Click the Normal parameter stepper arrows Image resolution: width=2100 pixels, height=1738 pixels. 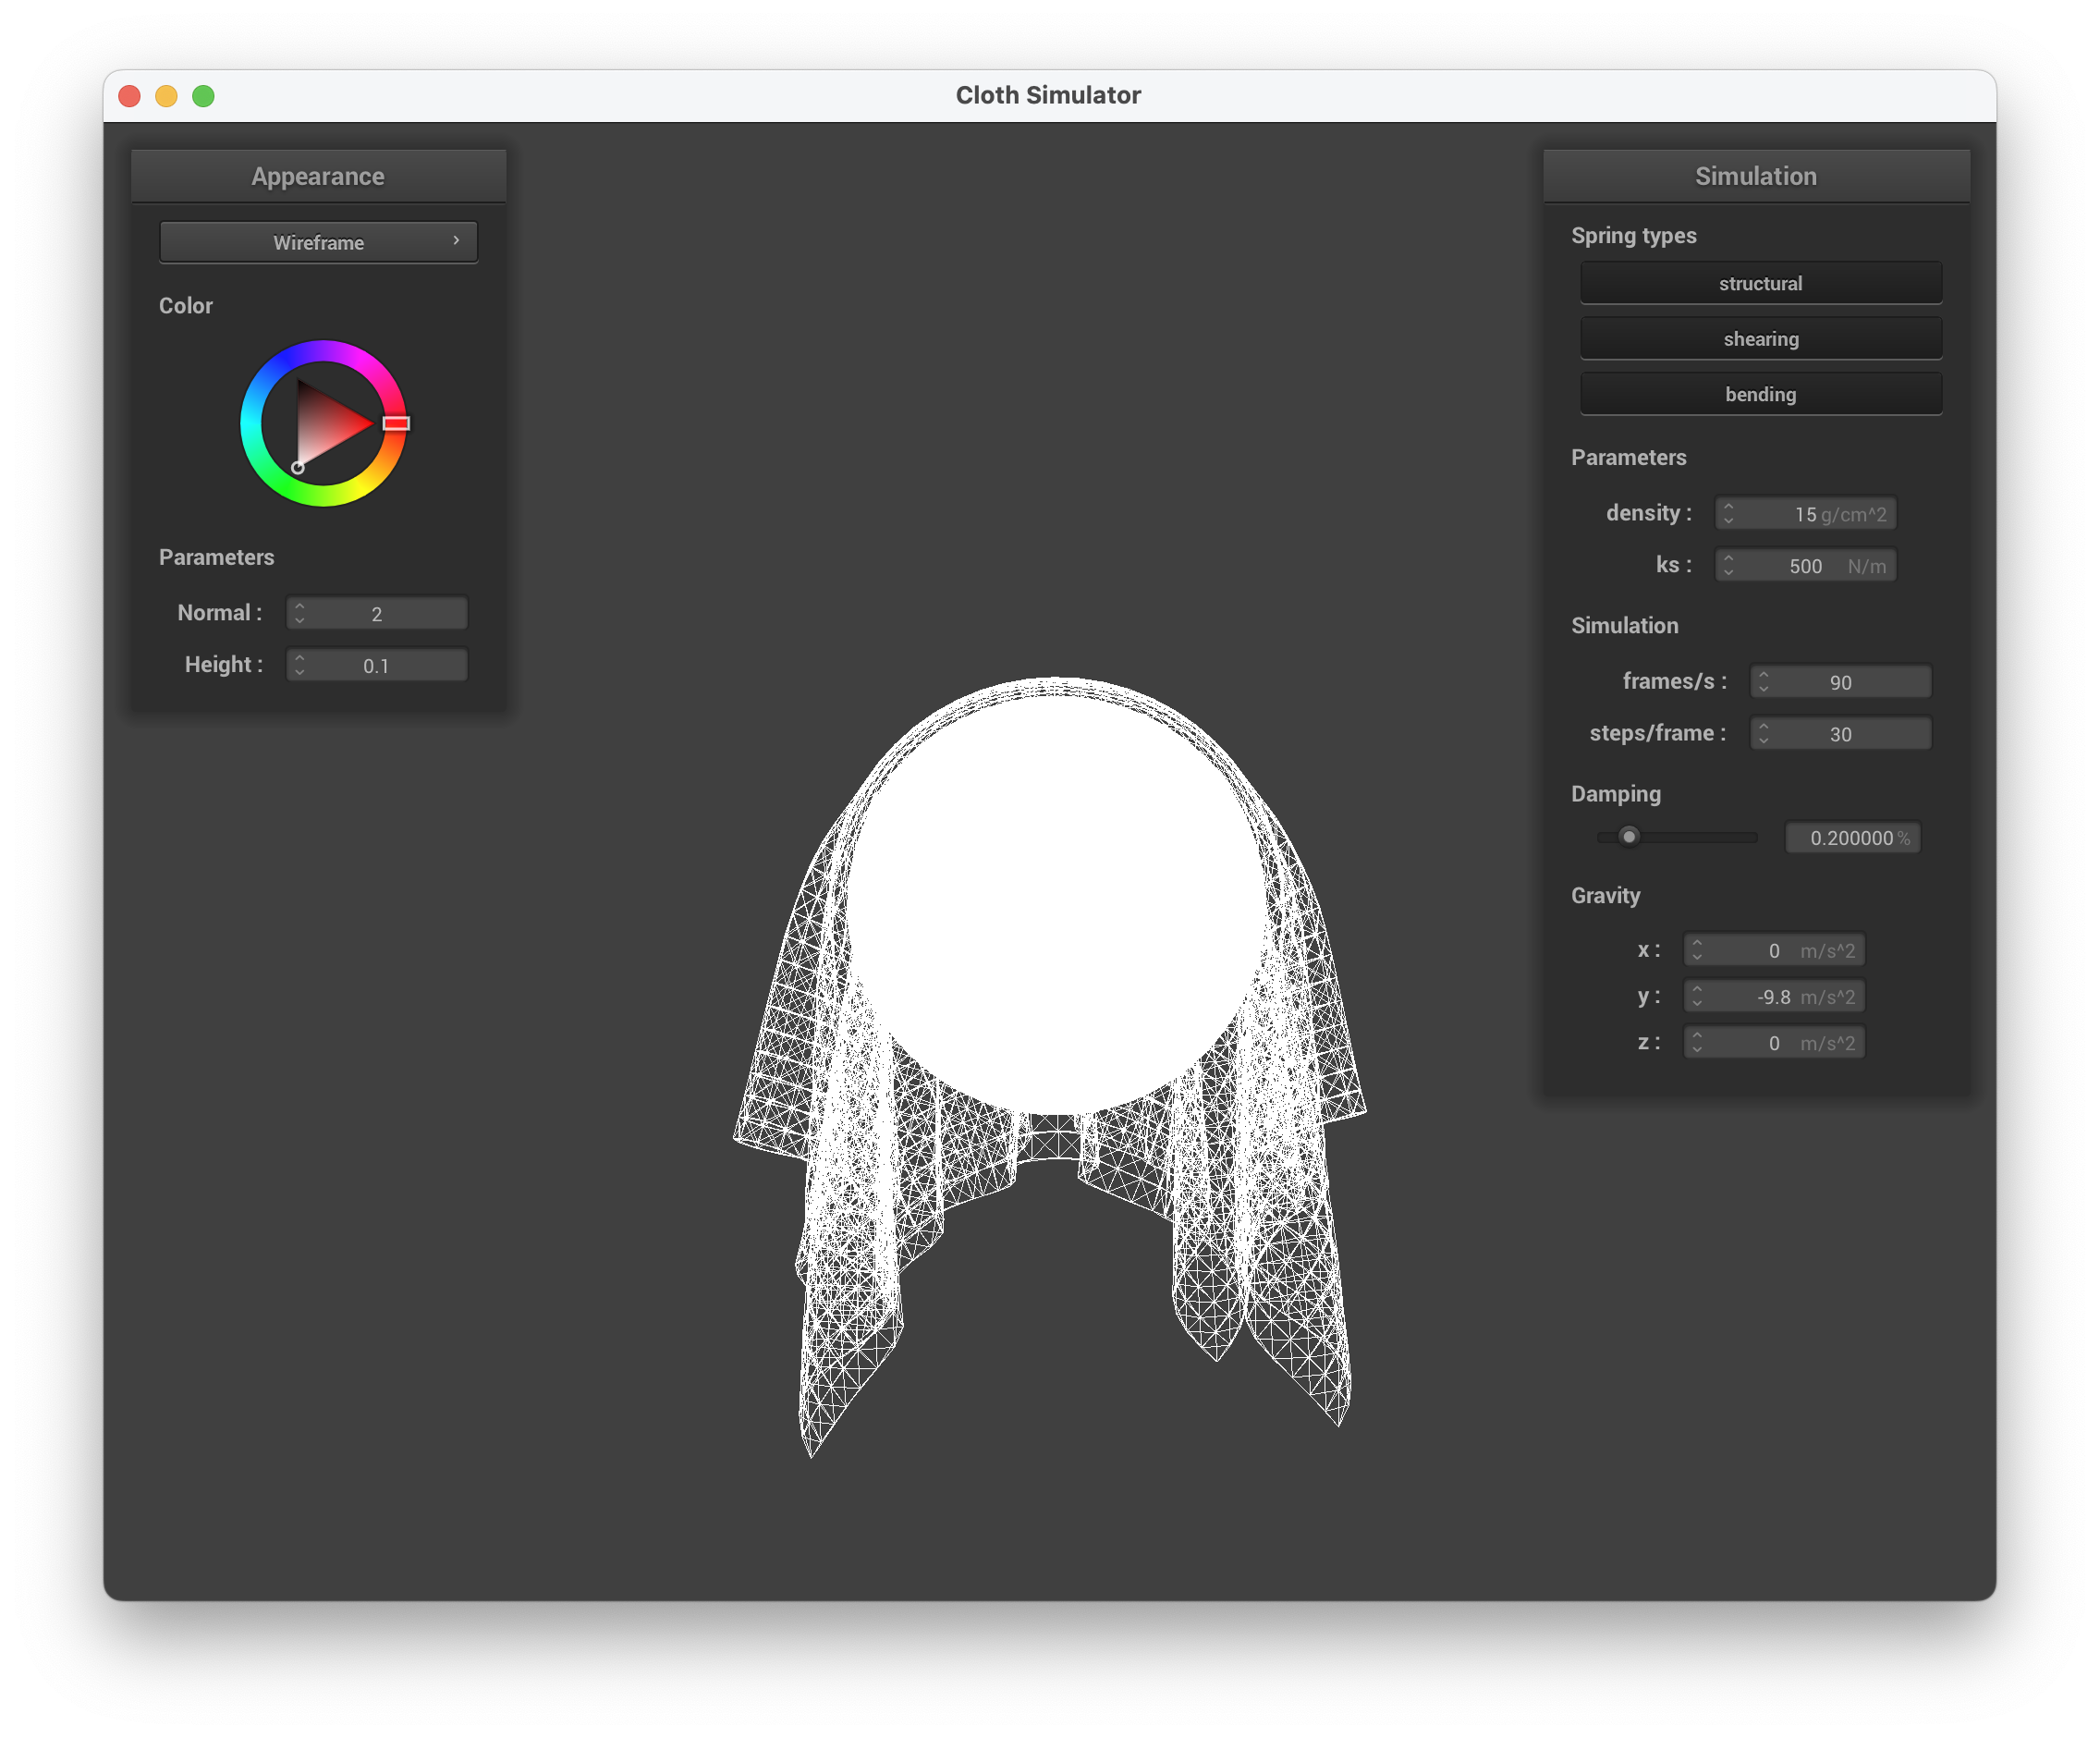point(299,613)
